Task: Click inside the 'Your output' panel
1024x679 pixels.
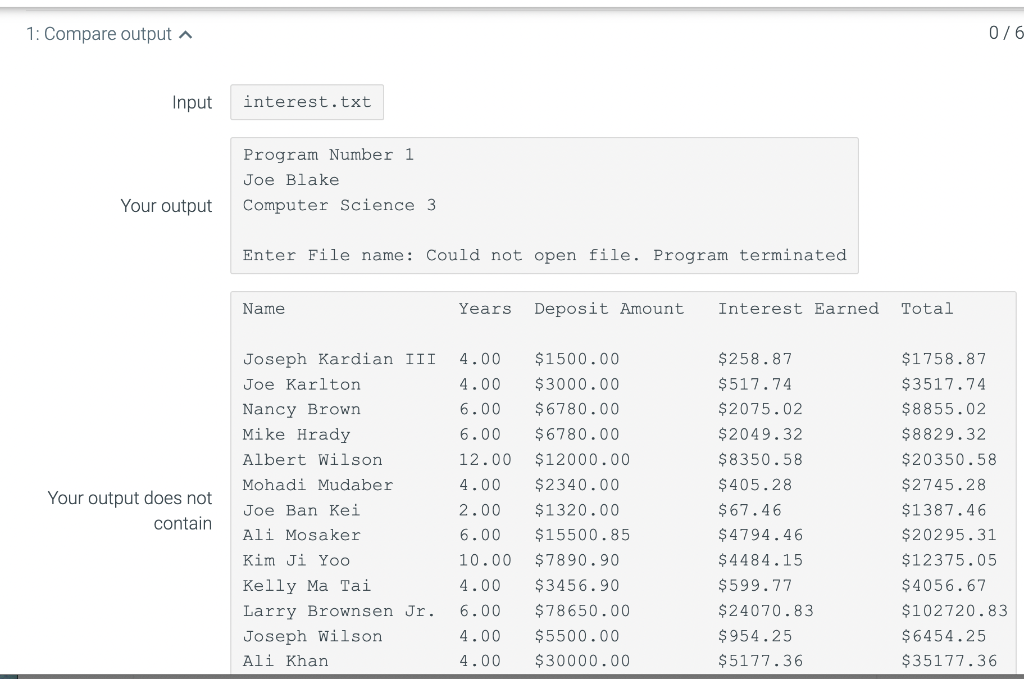Action: [x=544, y=205]
